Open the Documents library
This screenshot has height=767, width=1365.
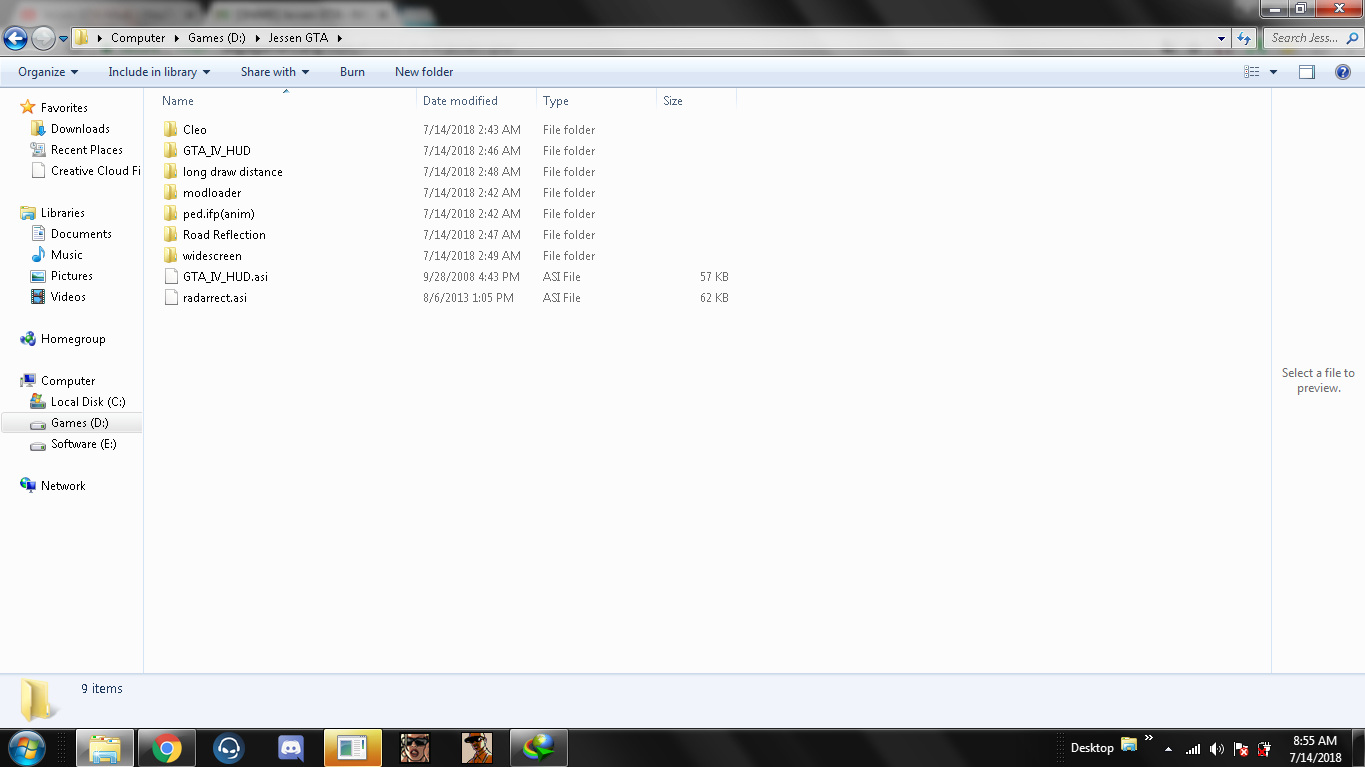tap(81, 234)
